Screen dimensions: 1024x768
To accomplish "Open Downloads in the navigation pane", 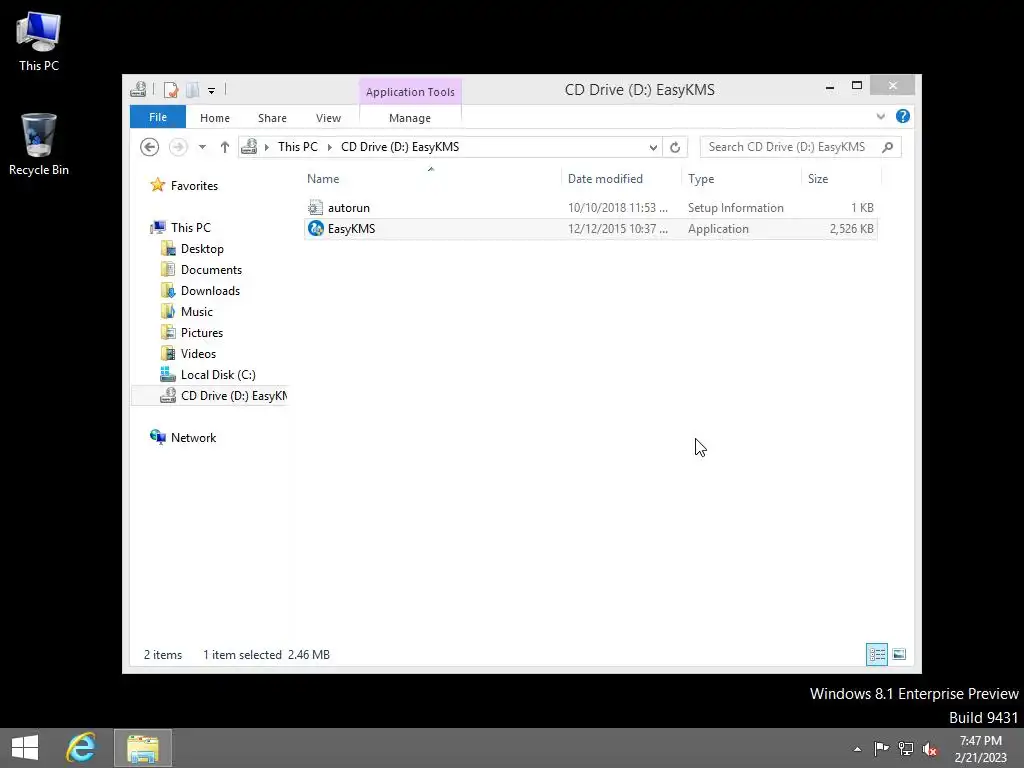I will pyautogui.click(x=210, y=291).
